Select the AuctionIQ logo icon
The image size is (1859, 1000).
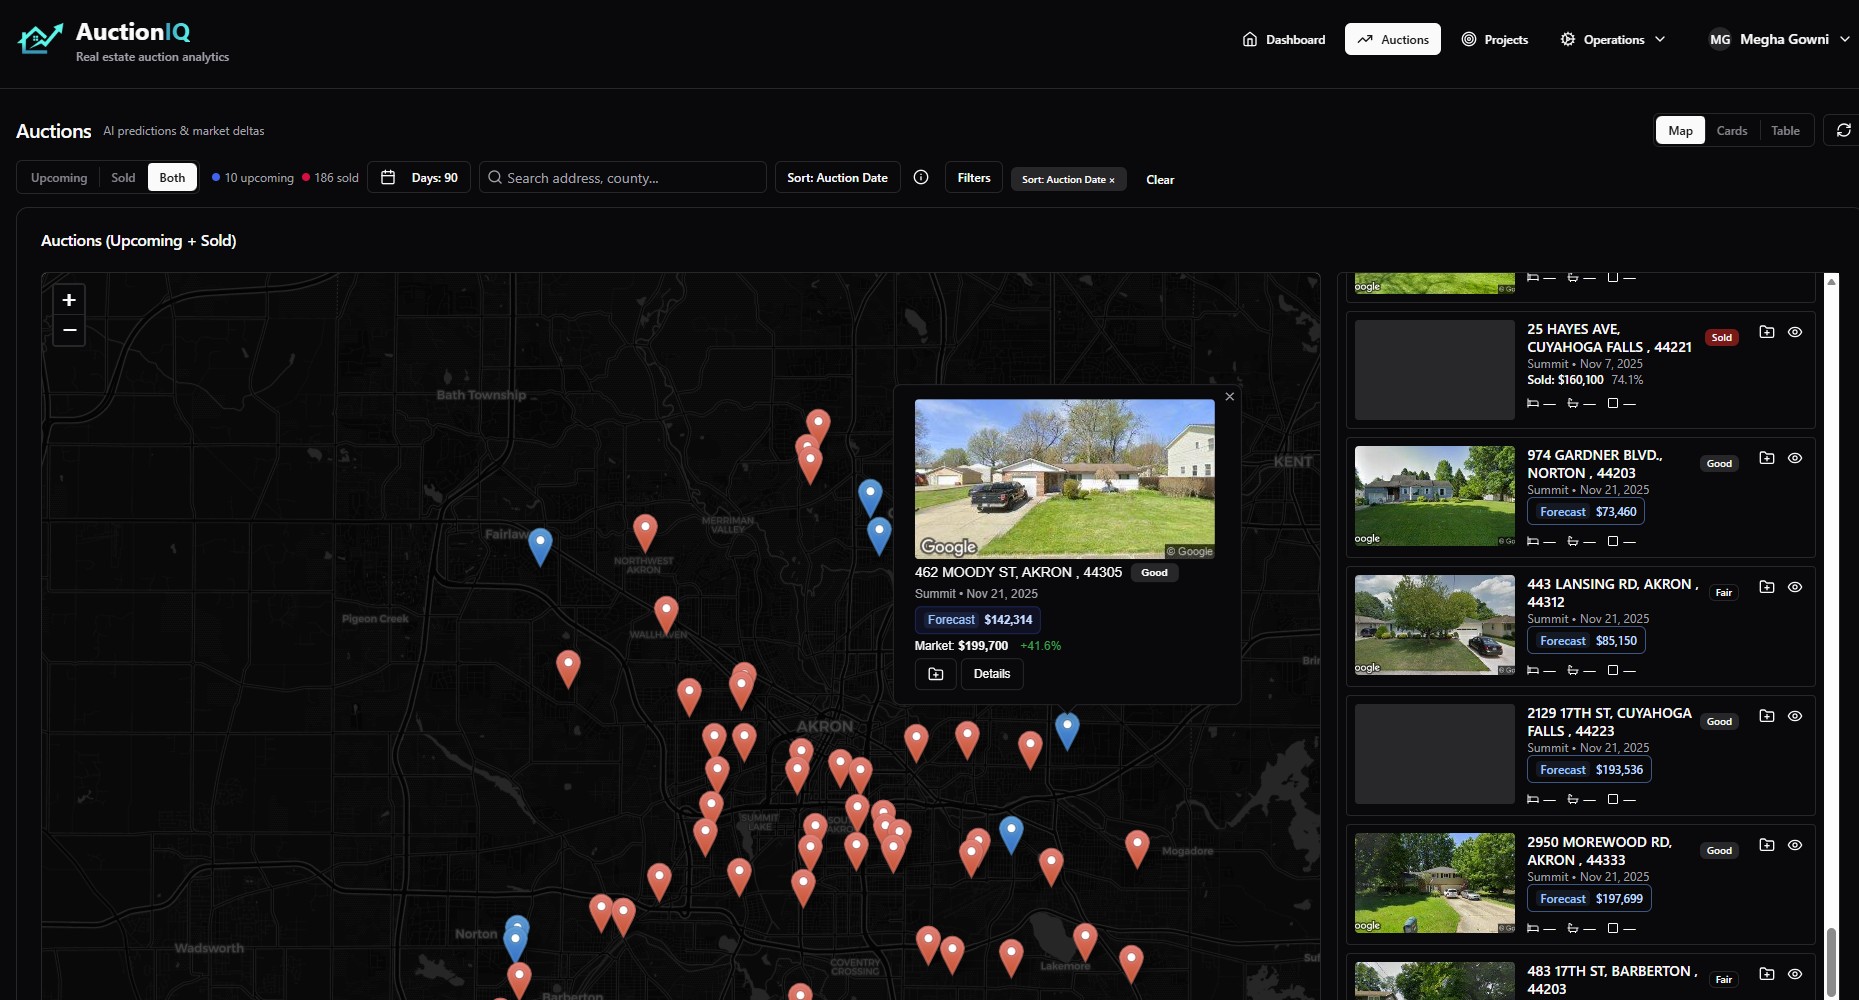click(40, 36)
